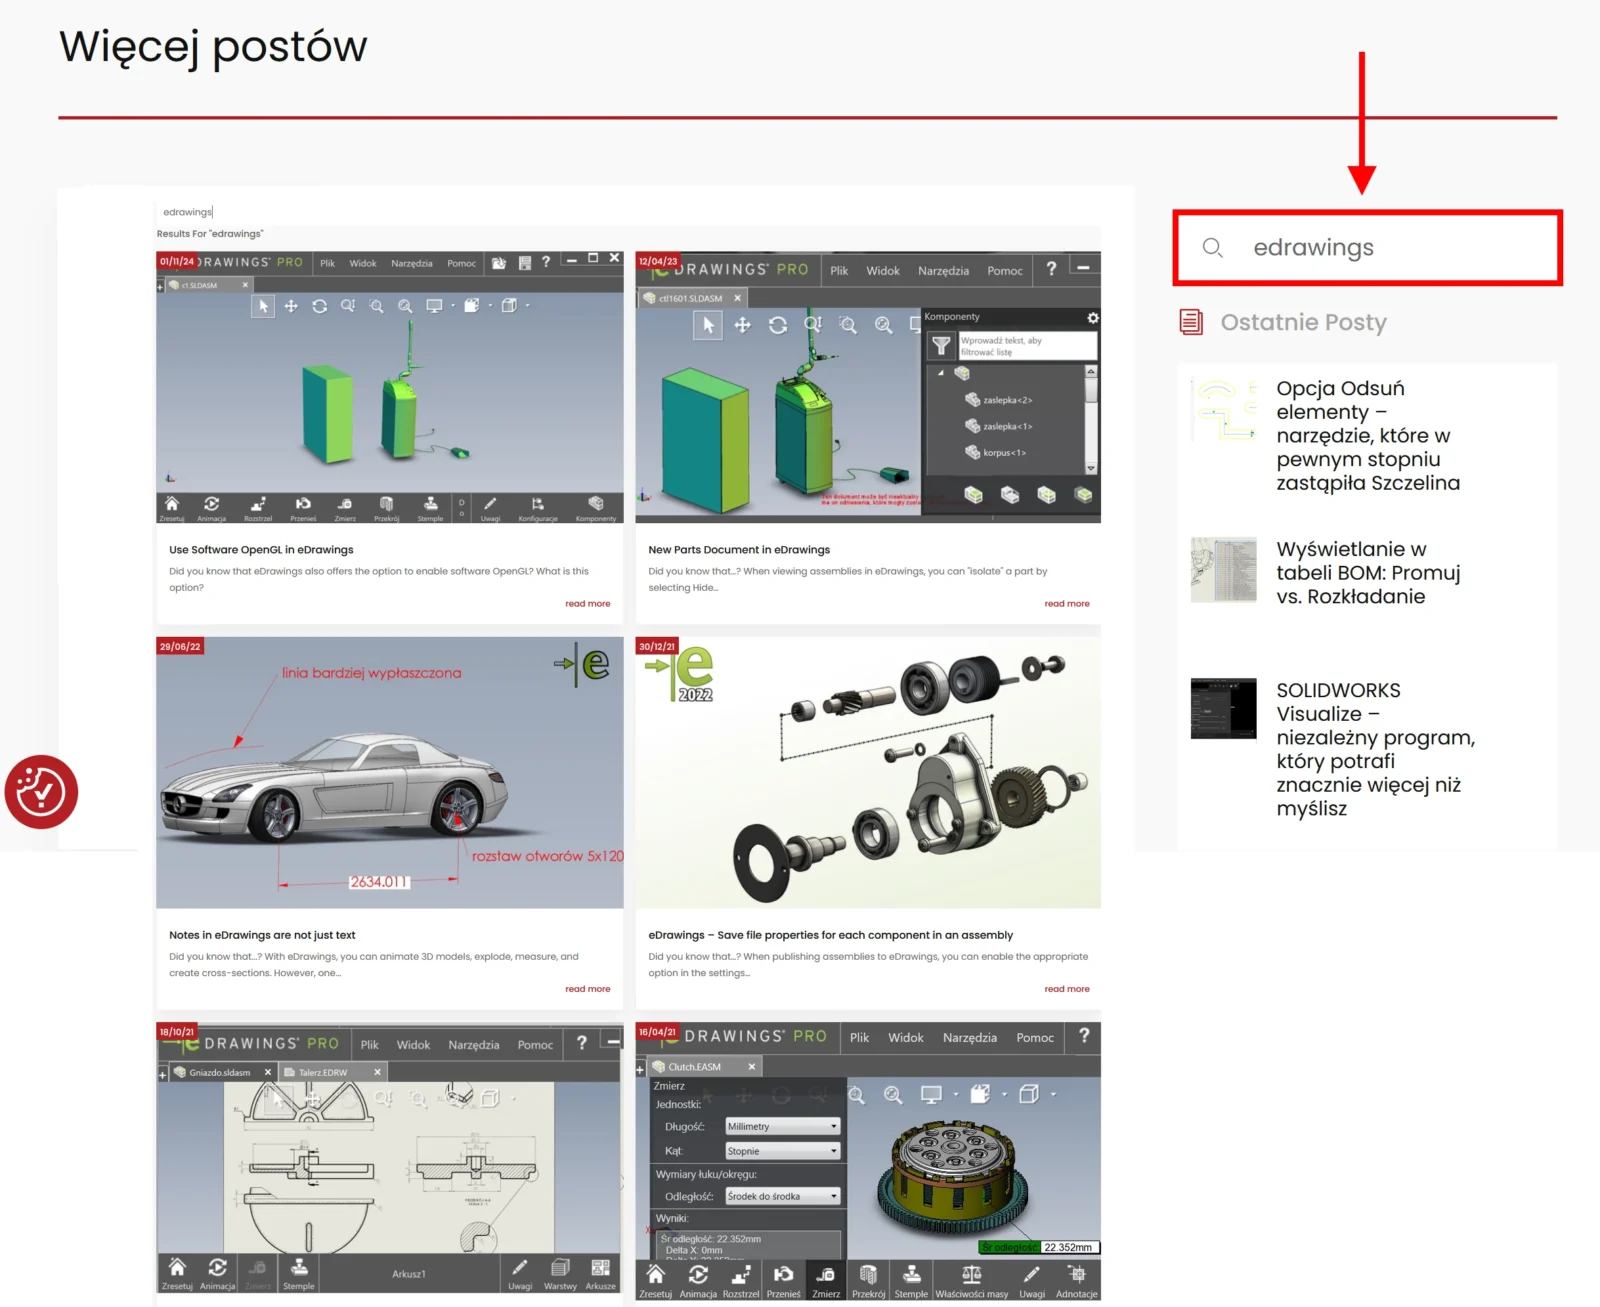
Task: Open the red circular checkmark widget icon
Action: [41, 792]
